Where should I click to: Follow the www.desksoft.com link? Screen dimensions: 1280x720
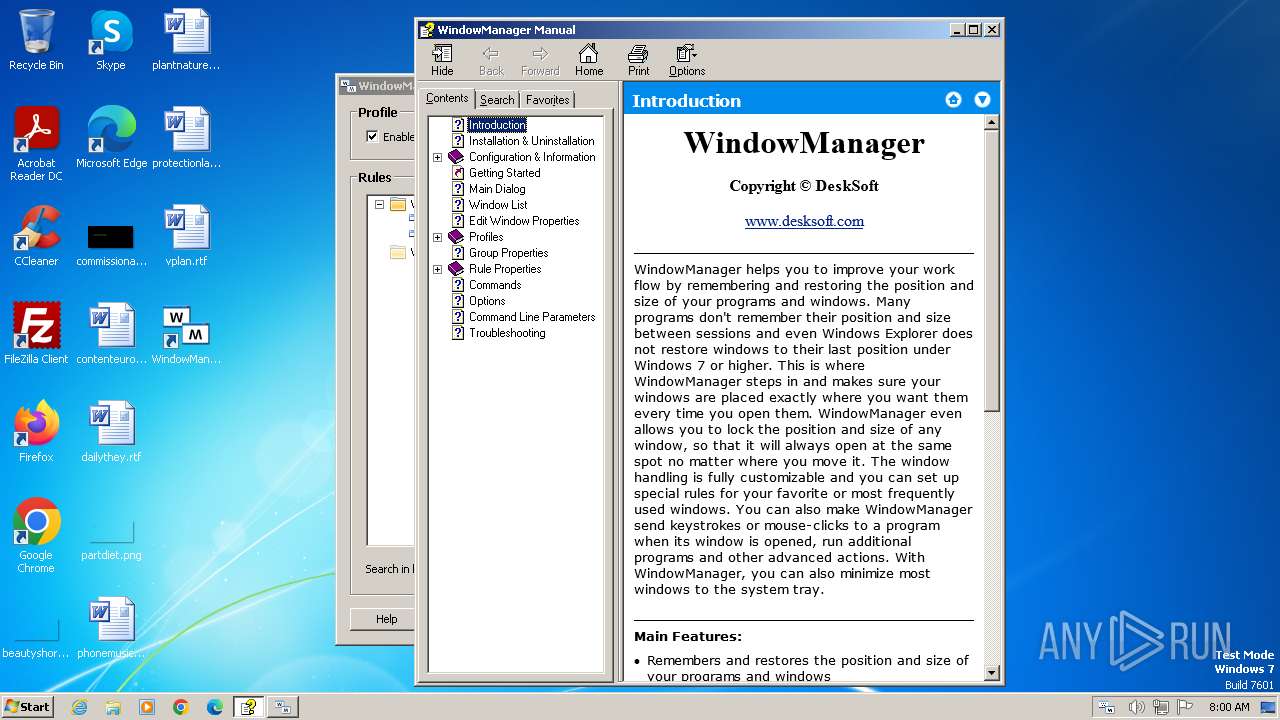click(x=804, y=221)
